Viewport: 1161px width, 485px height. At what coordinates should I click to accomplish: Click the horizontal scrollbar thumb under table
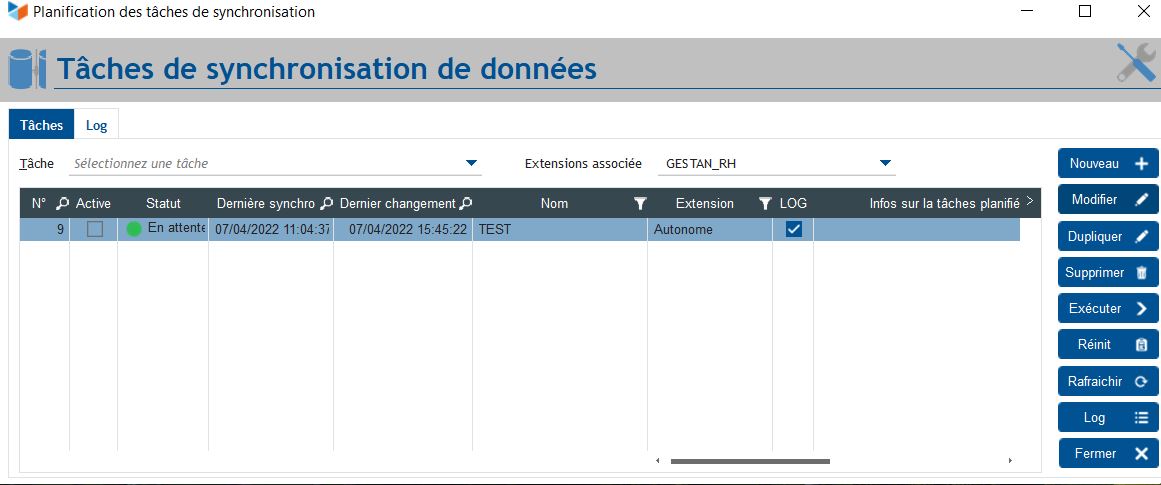point(750,461)
